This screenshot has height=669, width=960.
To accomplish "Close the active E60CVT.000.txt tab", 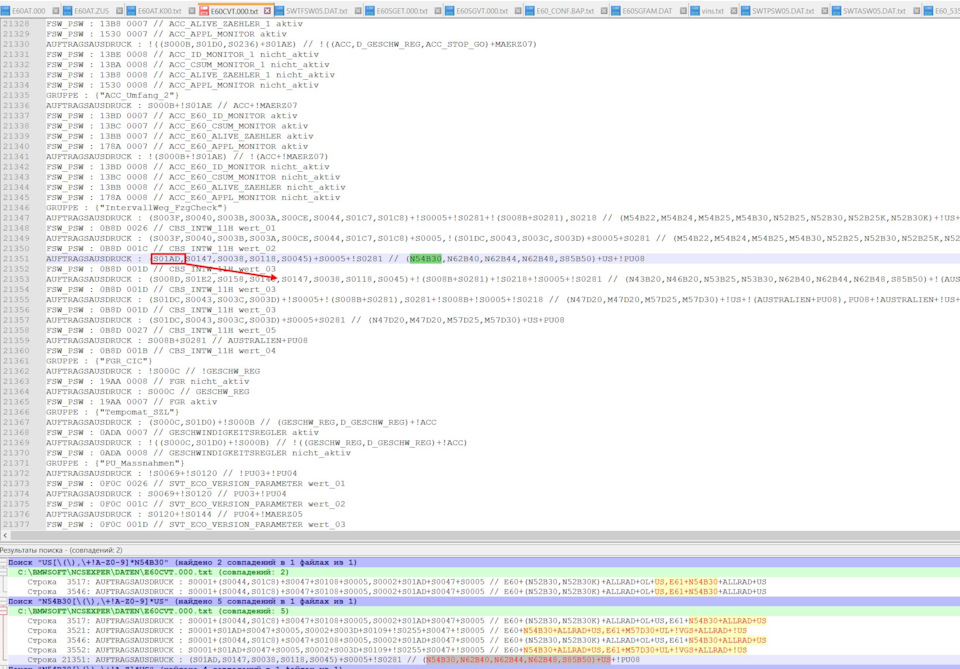I will 268,11.
